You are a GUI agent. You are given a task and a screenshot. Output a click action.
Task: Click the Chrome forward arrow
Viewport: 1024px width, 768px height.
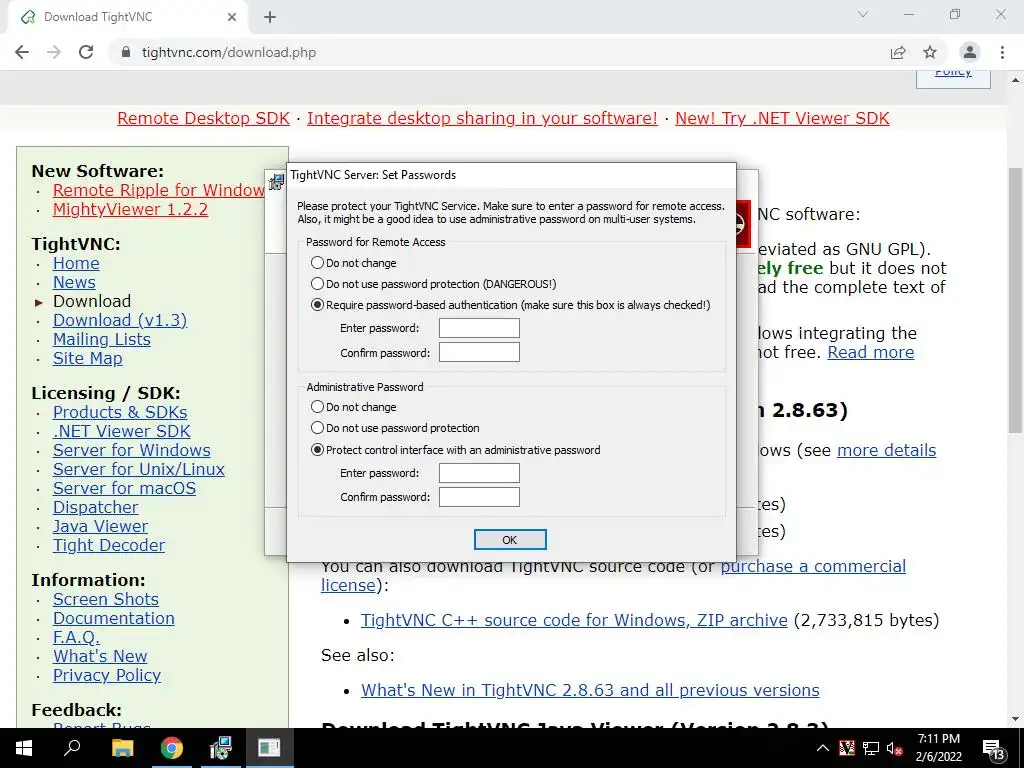54,52
